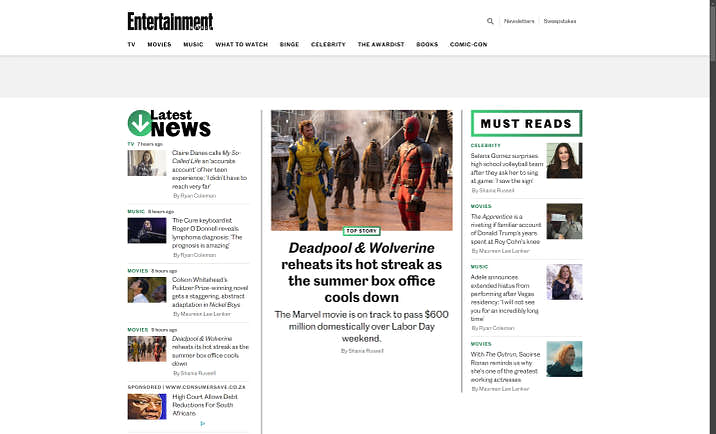Screen dimensions: 716x434
Task: Open the Books nav section
Action: 427,44
